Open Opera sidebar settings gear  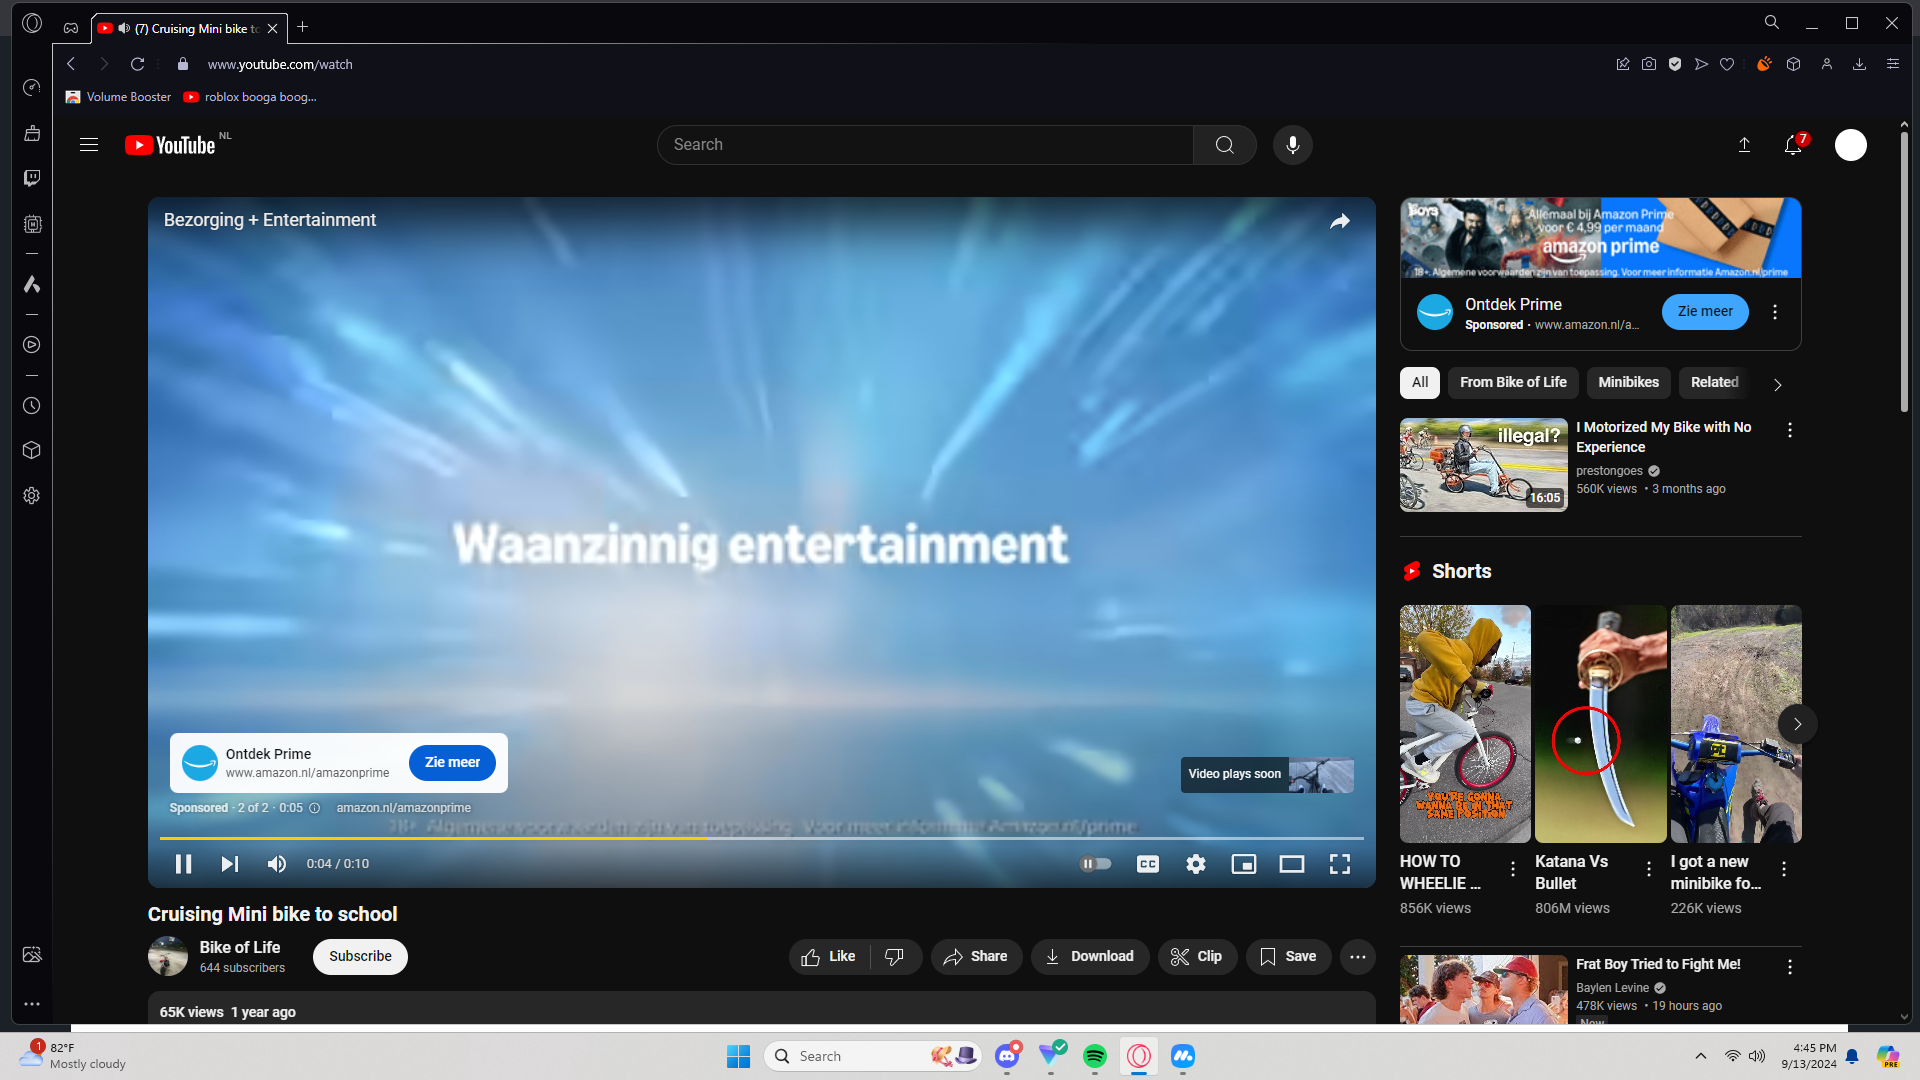pos(32,496)
